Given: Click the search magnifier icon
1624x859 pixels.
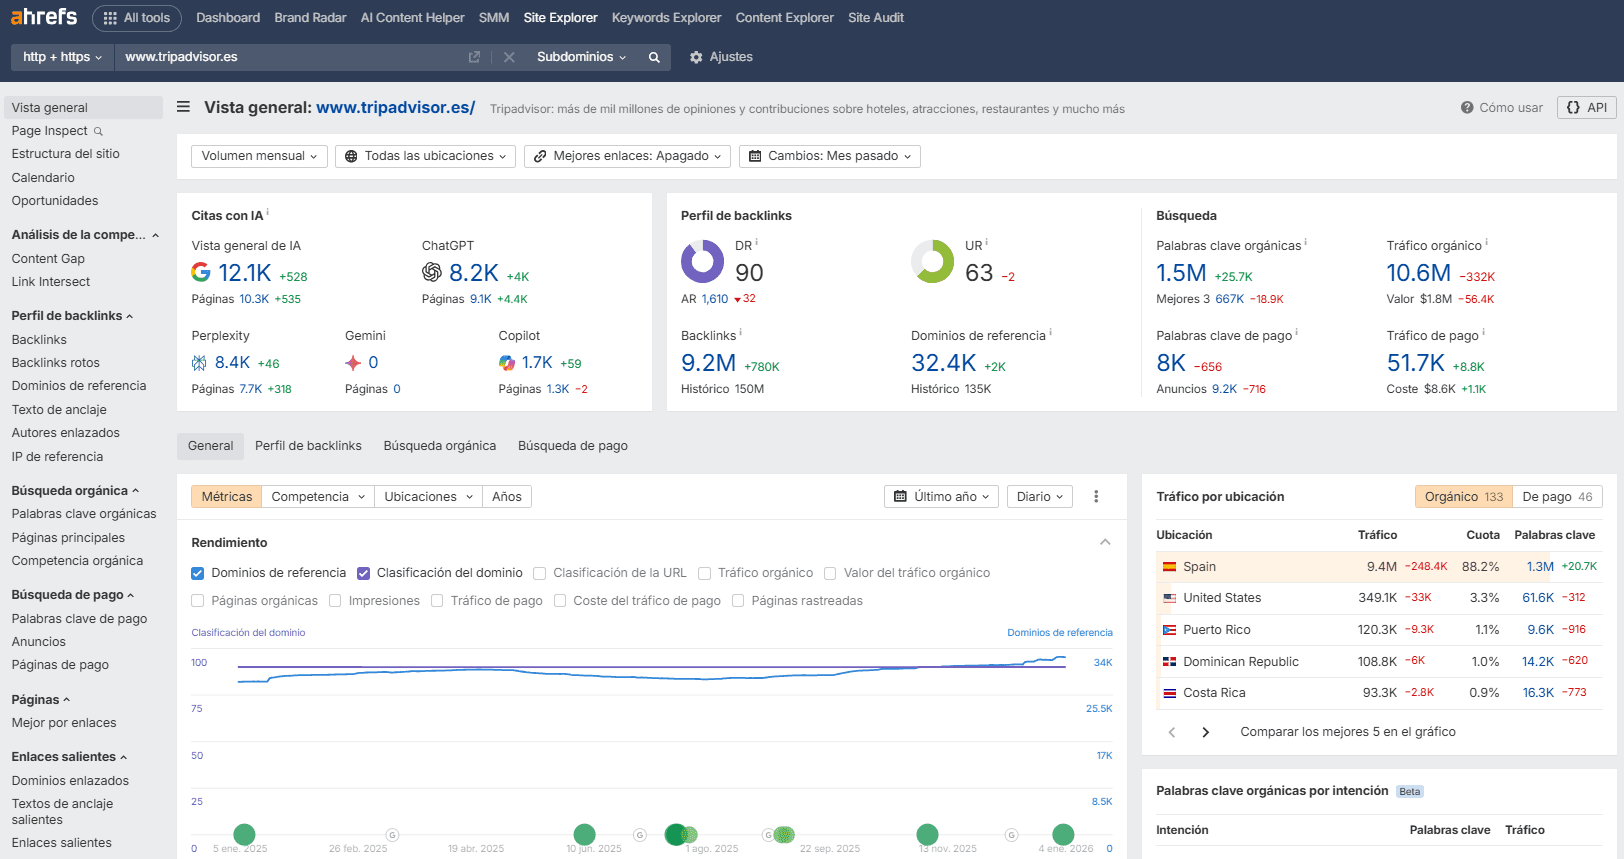Looking at the screenshot, I should click(x=654, y=57).
